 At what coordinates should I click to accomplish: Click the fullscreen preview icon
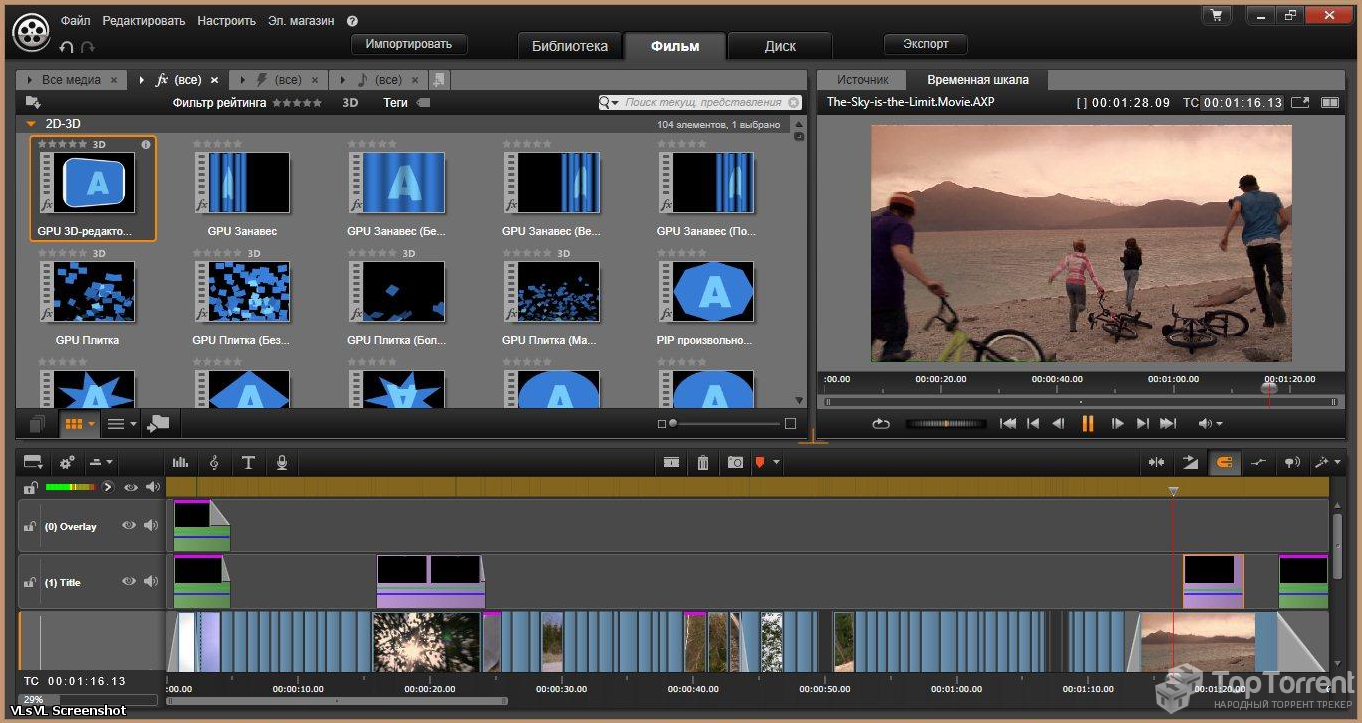1300,102
